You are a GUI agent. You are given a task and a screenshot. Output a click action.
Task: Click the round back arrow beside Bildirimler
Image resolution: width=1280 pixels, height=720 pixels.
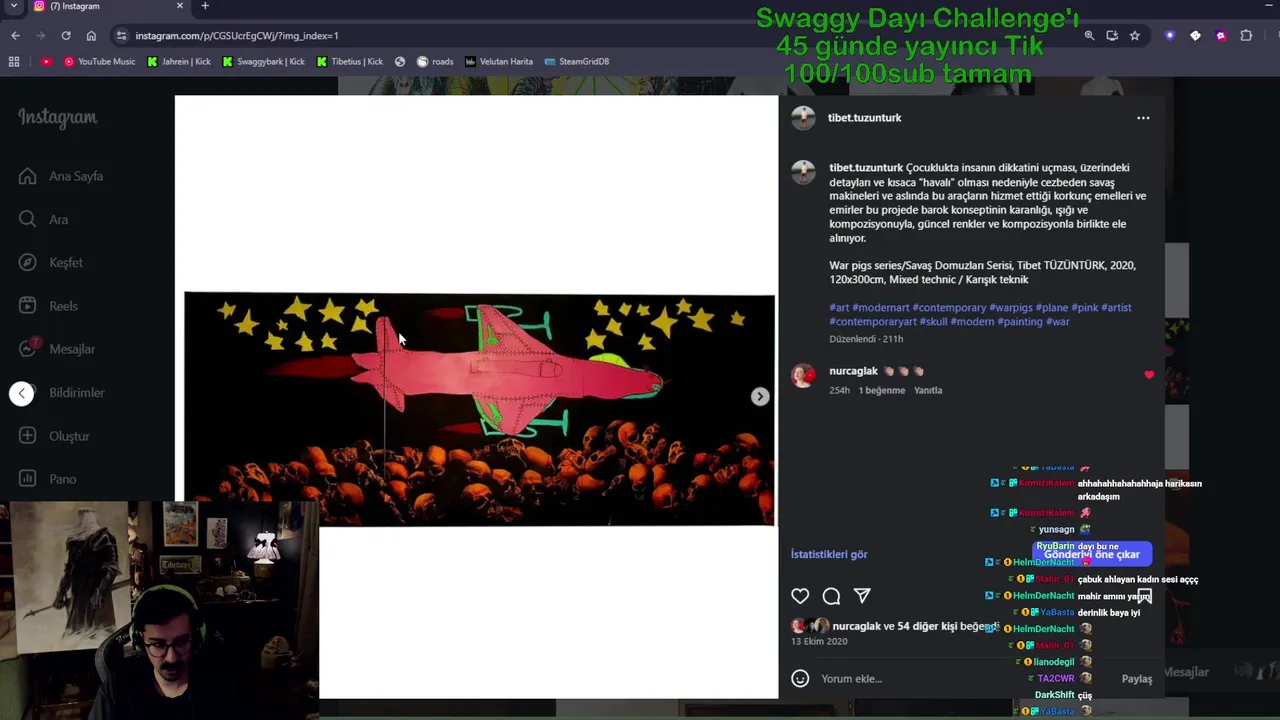coord(22,393)
